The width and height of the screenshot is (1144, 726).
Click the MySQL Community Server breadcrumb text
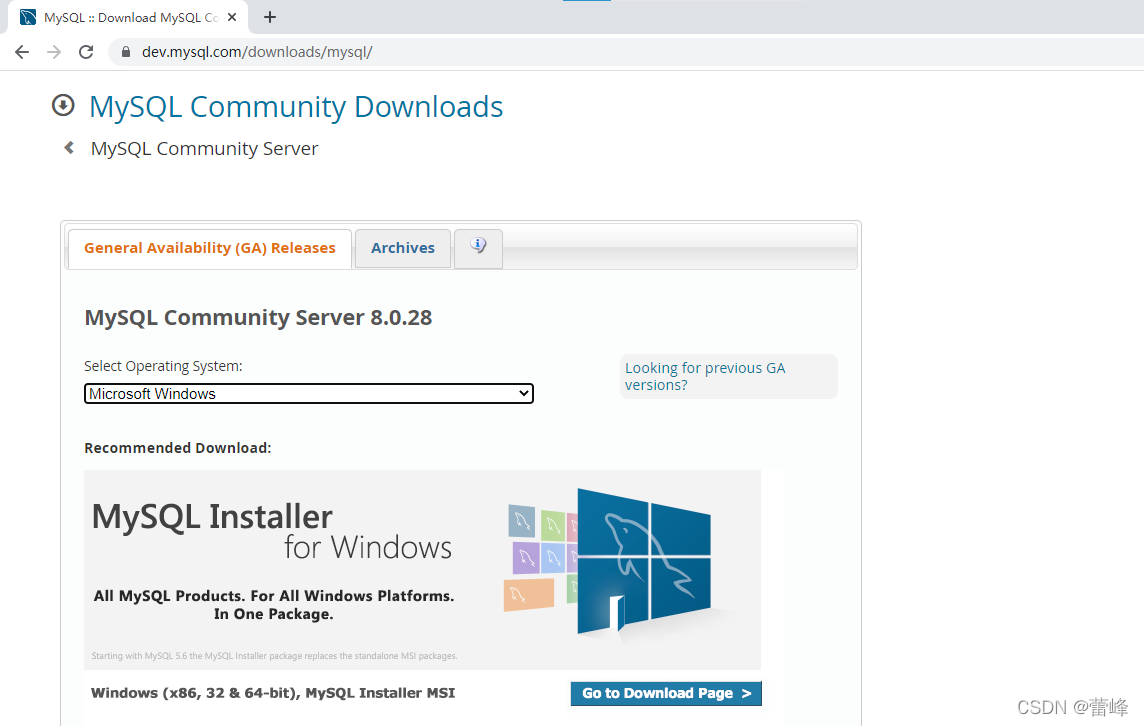pos(204,149)
